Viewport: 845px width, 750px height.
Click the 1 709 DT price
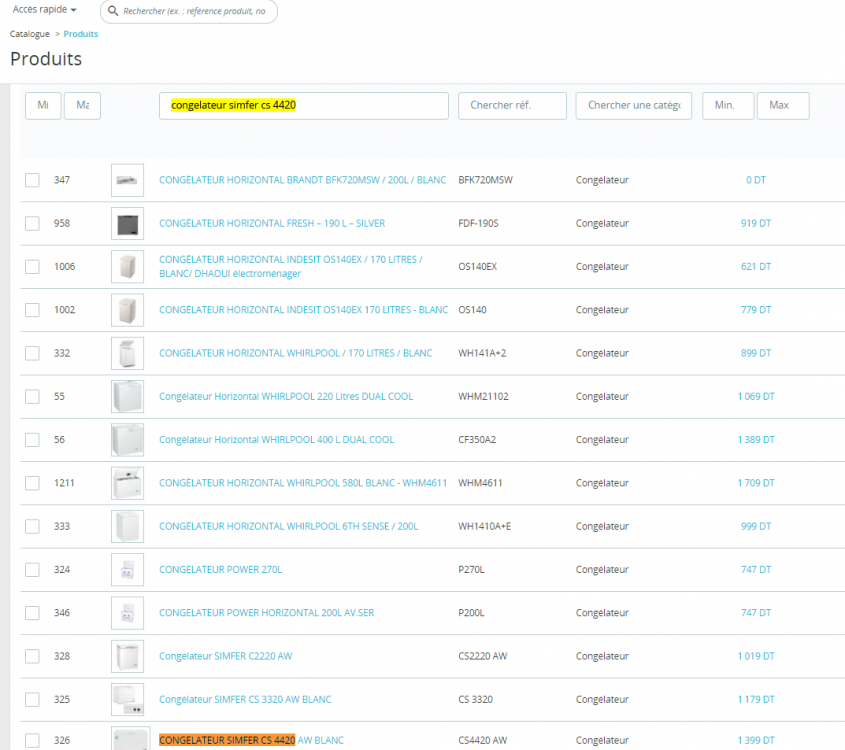[x=756, y=483]
